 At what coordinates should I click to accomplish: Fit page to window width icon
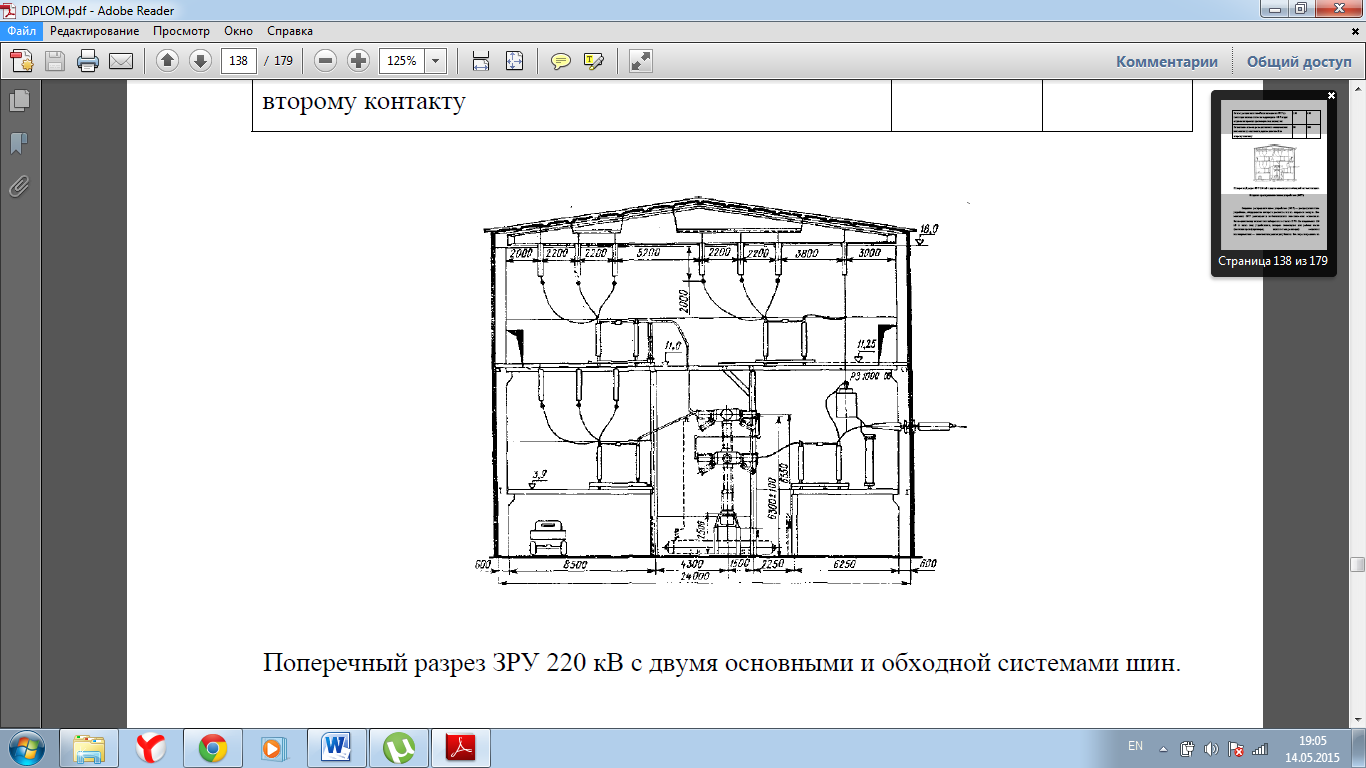pyautogui.click(x=481, y=61)
